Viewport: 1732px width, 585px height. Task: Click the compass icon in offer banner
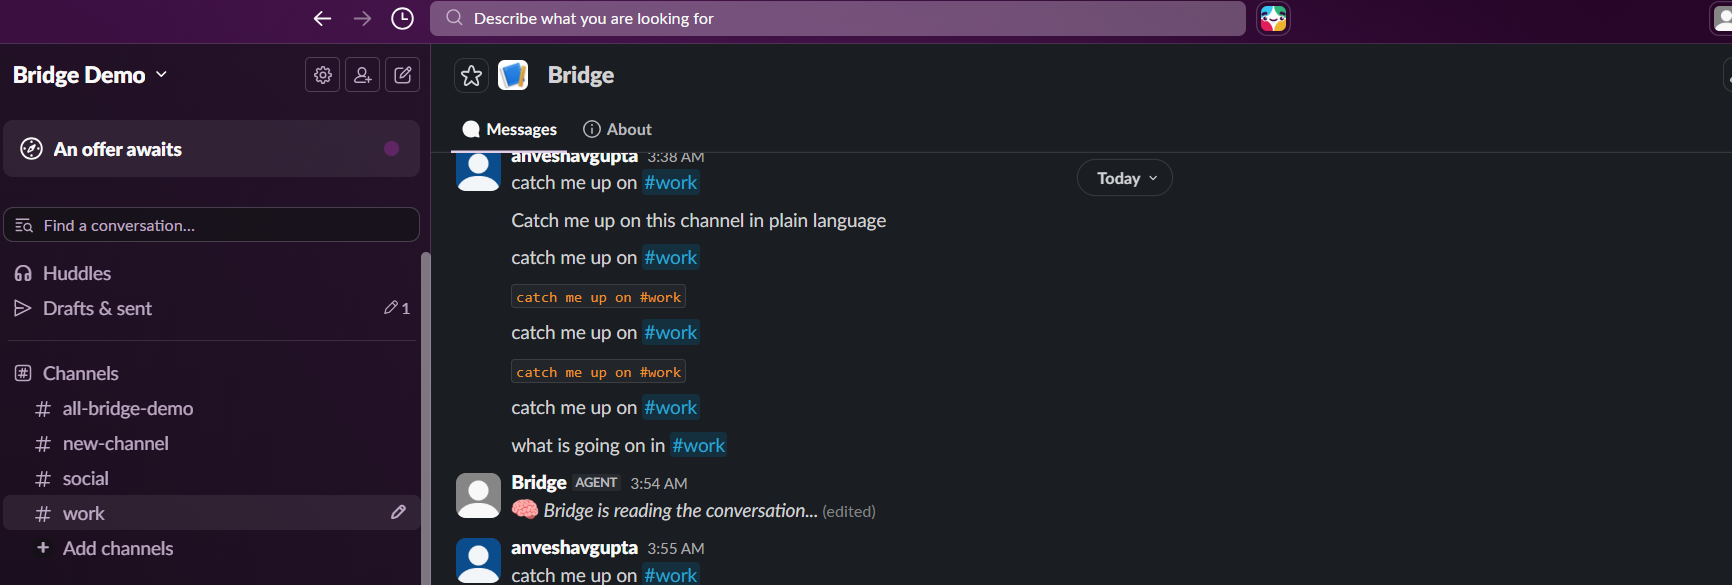point(32,149)
